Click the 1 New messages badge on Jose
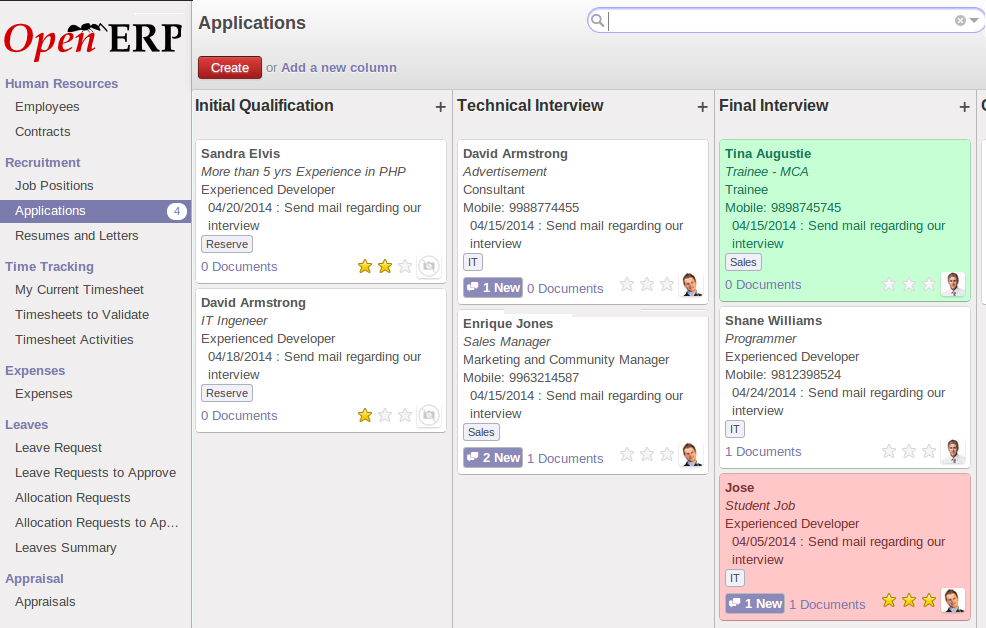Viewport: 986px width, 628px height. coord(755,603)
